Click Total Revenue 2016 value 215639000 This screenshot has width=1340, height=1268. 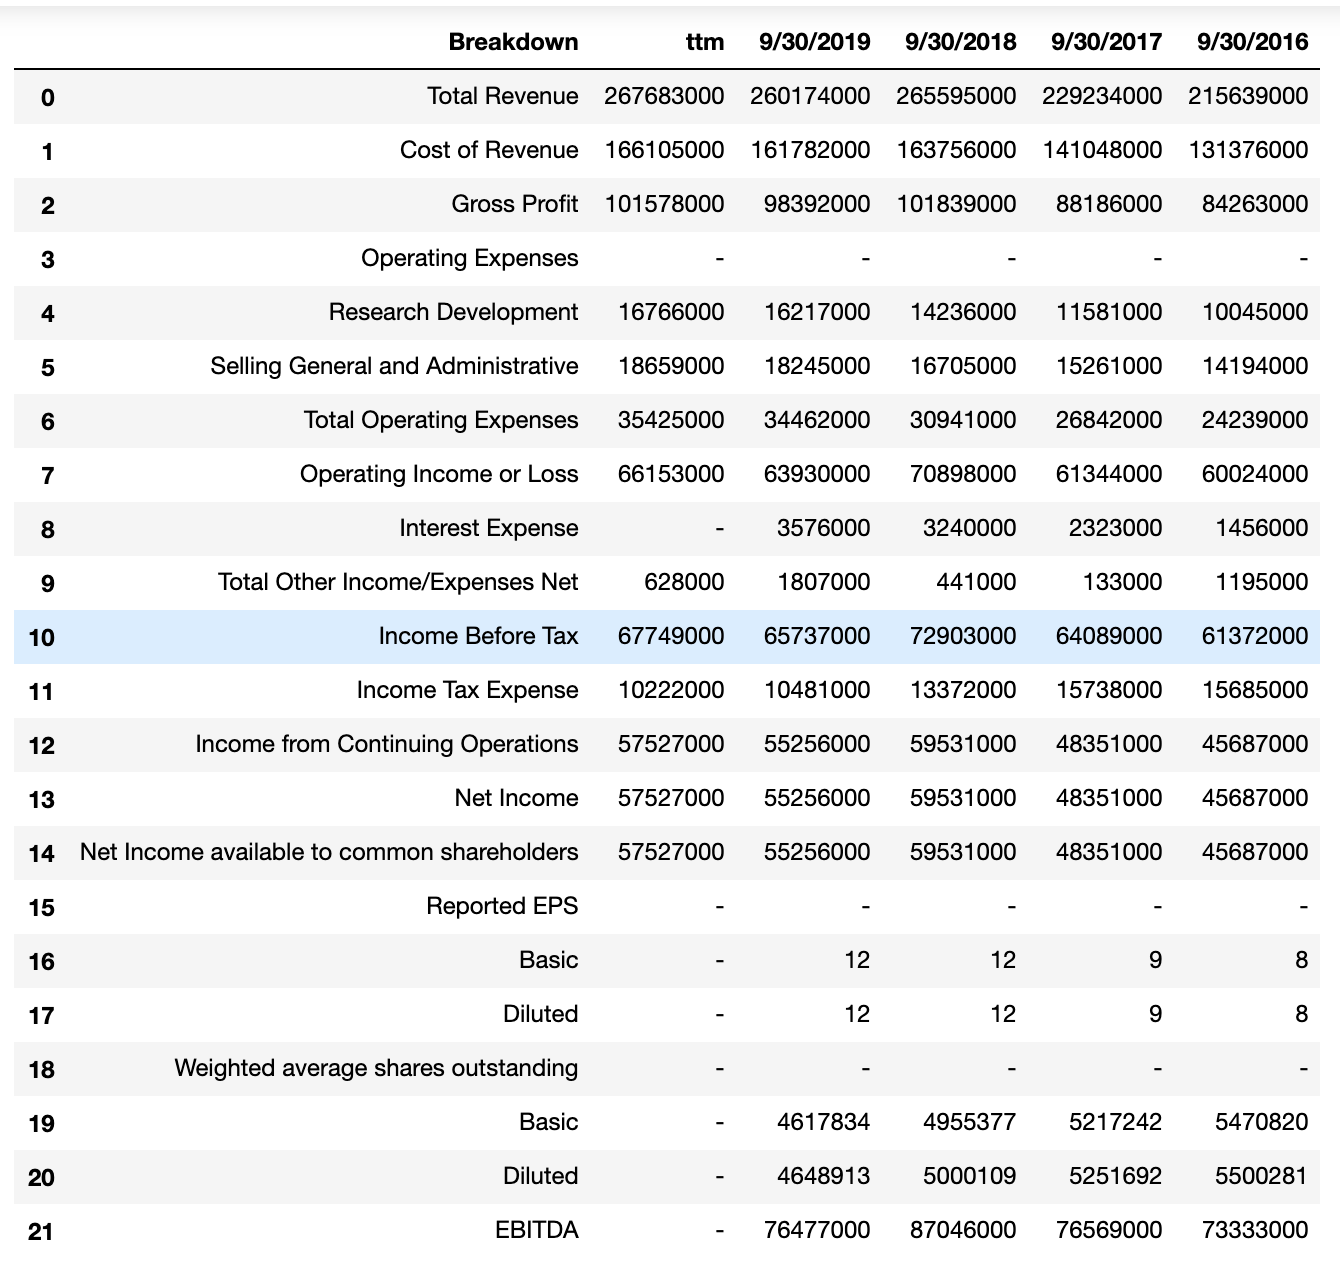point(1248,96)
